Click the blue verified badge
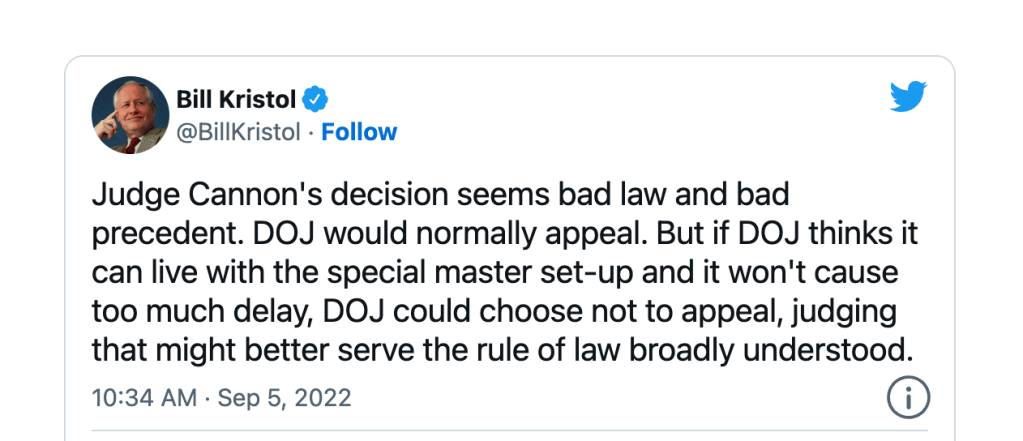The image size is (1023, 441). (317, 99)
